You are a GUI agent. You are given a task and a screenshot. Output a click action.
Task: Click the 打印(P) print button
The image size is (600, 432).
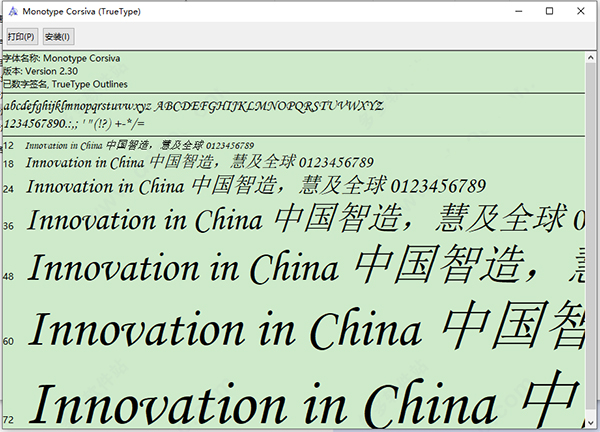click(x=22, y=37)
